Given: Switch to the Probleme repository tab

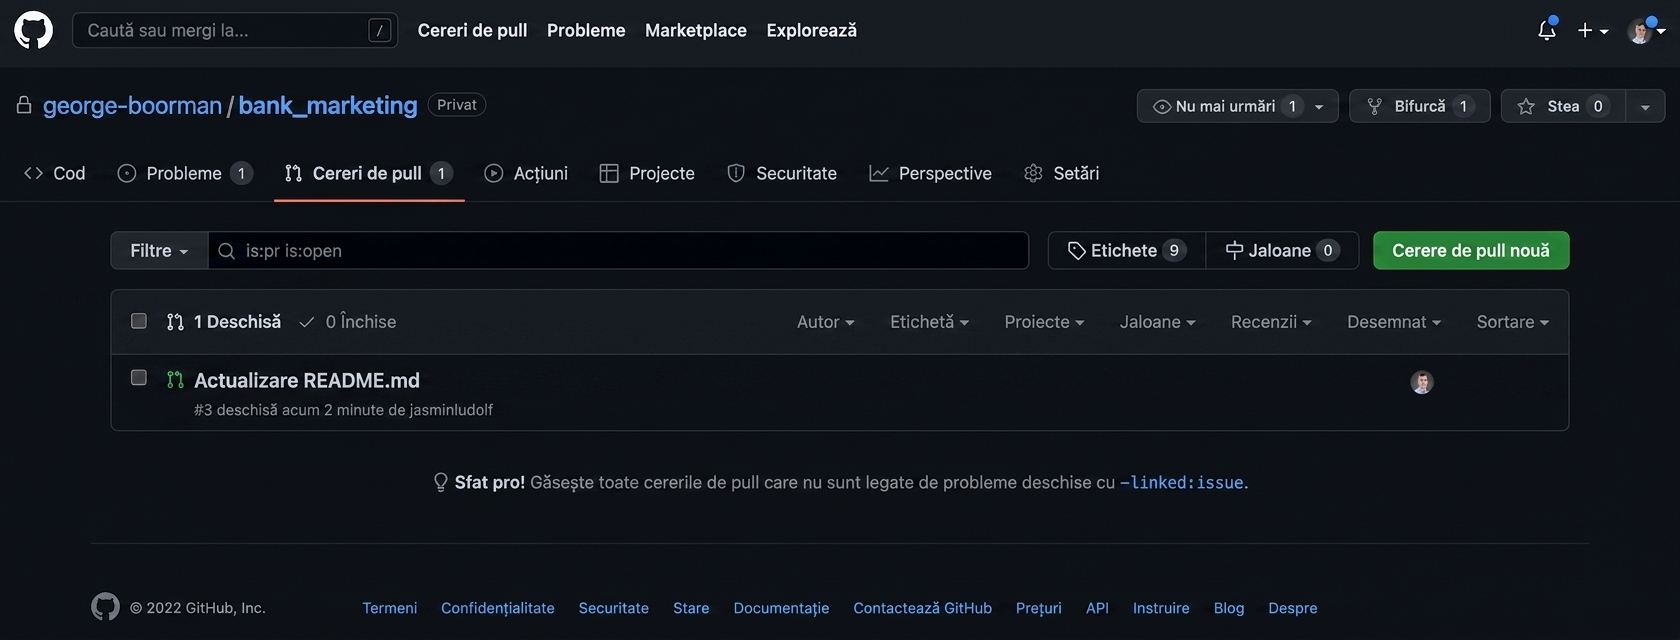Looking at the screenshot, I should pos(185,173).
